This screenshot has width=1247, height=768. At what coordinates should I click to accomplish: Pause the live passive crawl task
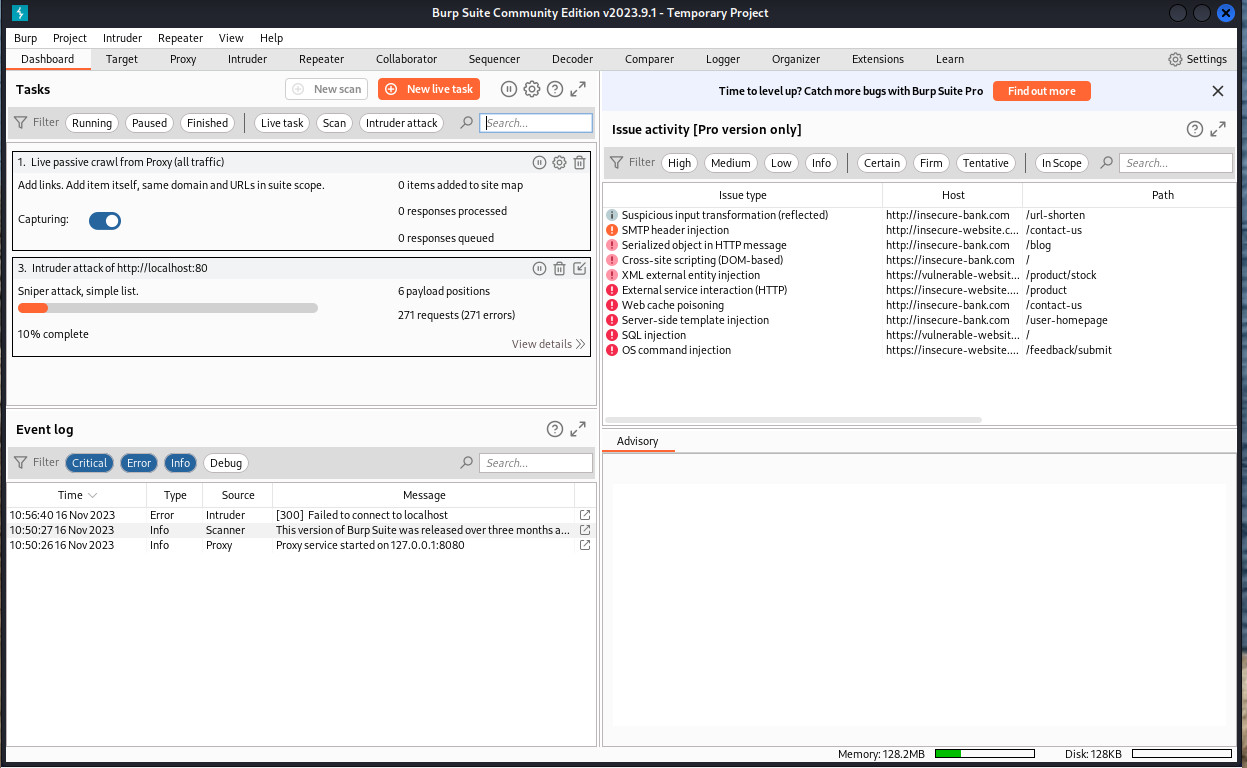tap(538, 162)
